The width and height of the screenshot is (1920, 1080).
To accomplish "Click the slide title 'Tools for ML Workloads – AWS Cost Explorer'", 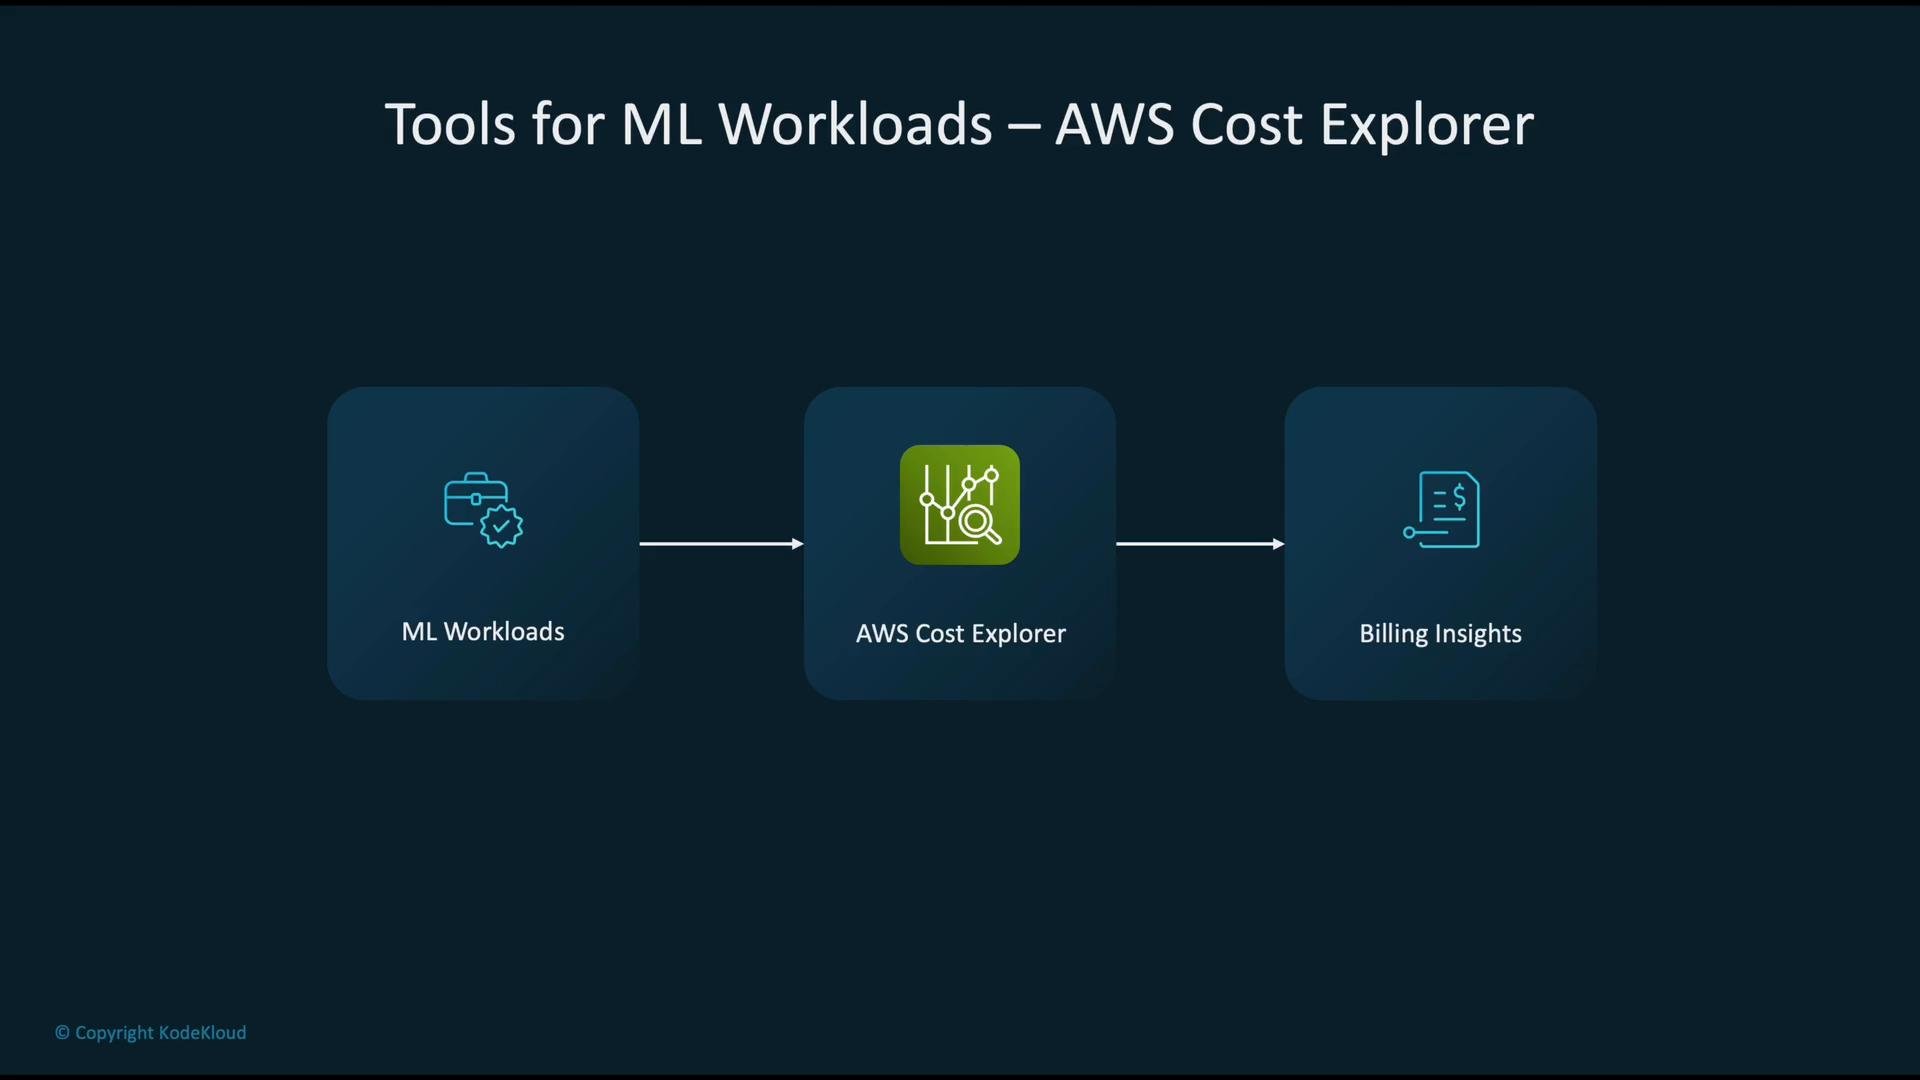I will pos(959,125).
